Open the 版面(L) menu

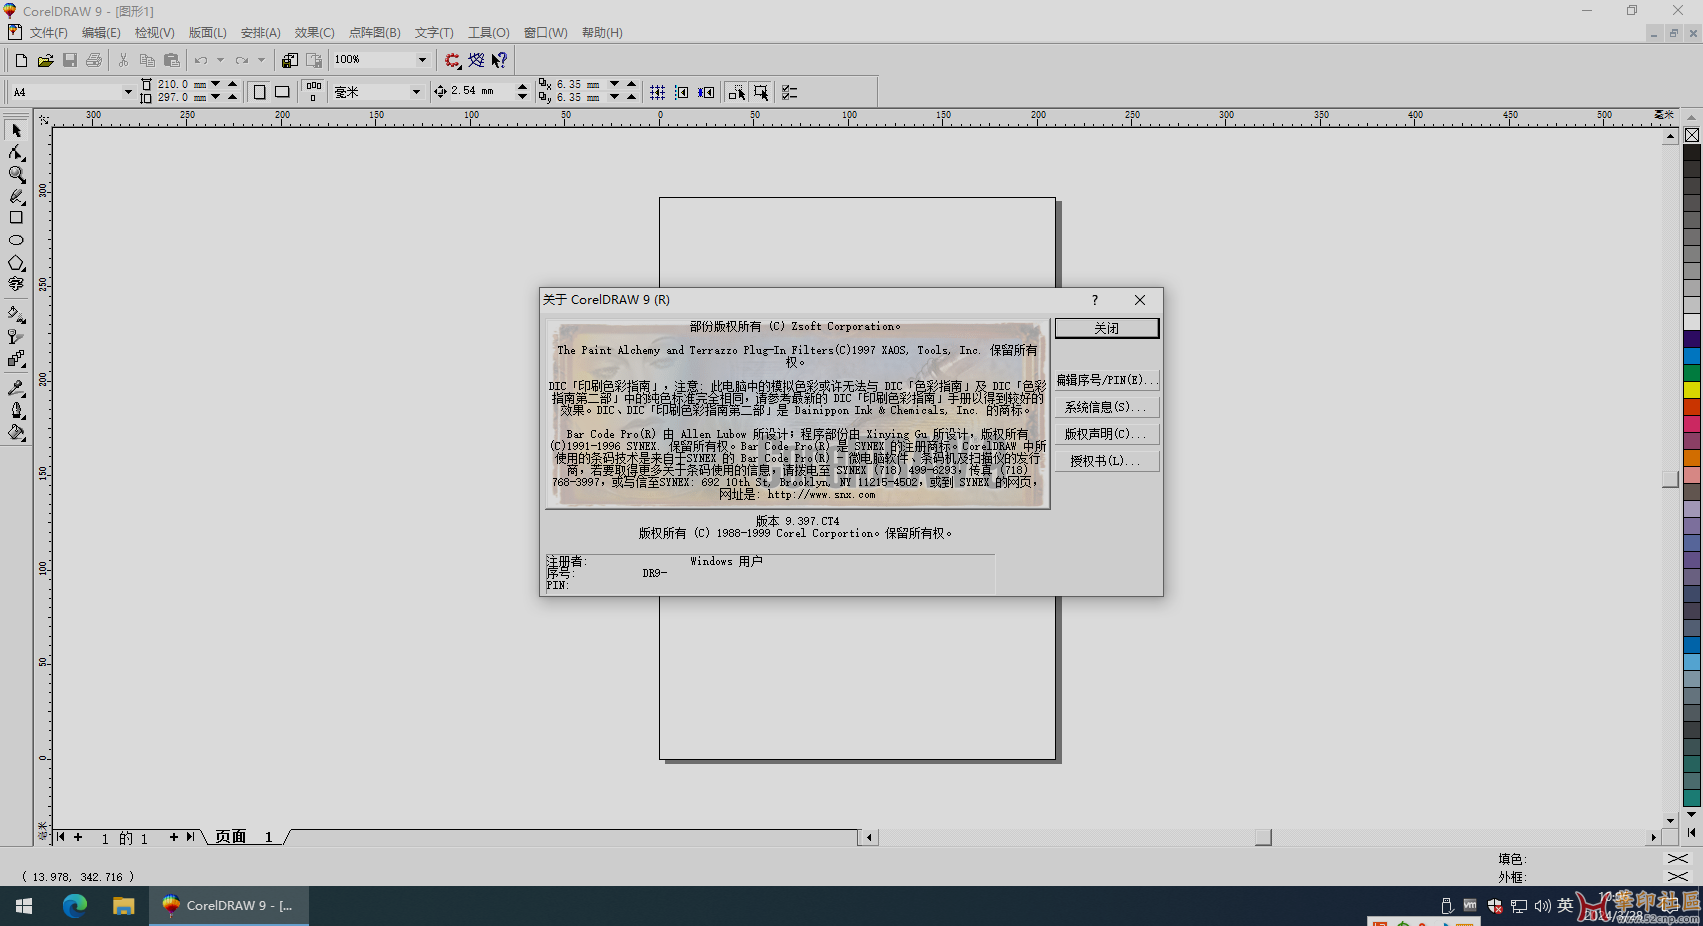[x=208, y=33]
